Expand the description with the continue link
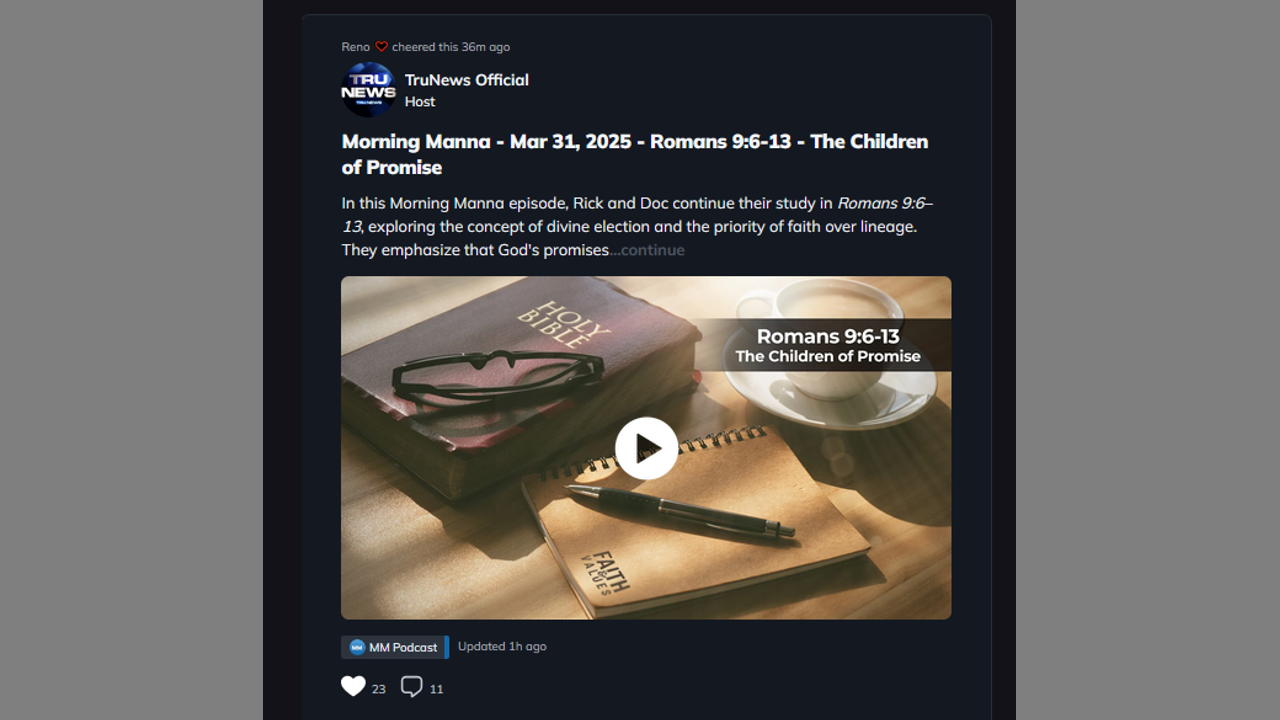The width and height of the screenshot is (1280, 720). (x=648, y=250)
